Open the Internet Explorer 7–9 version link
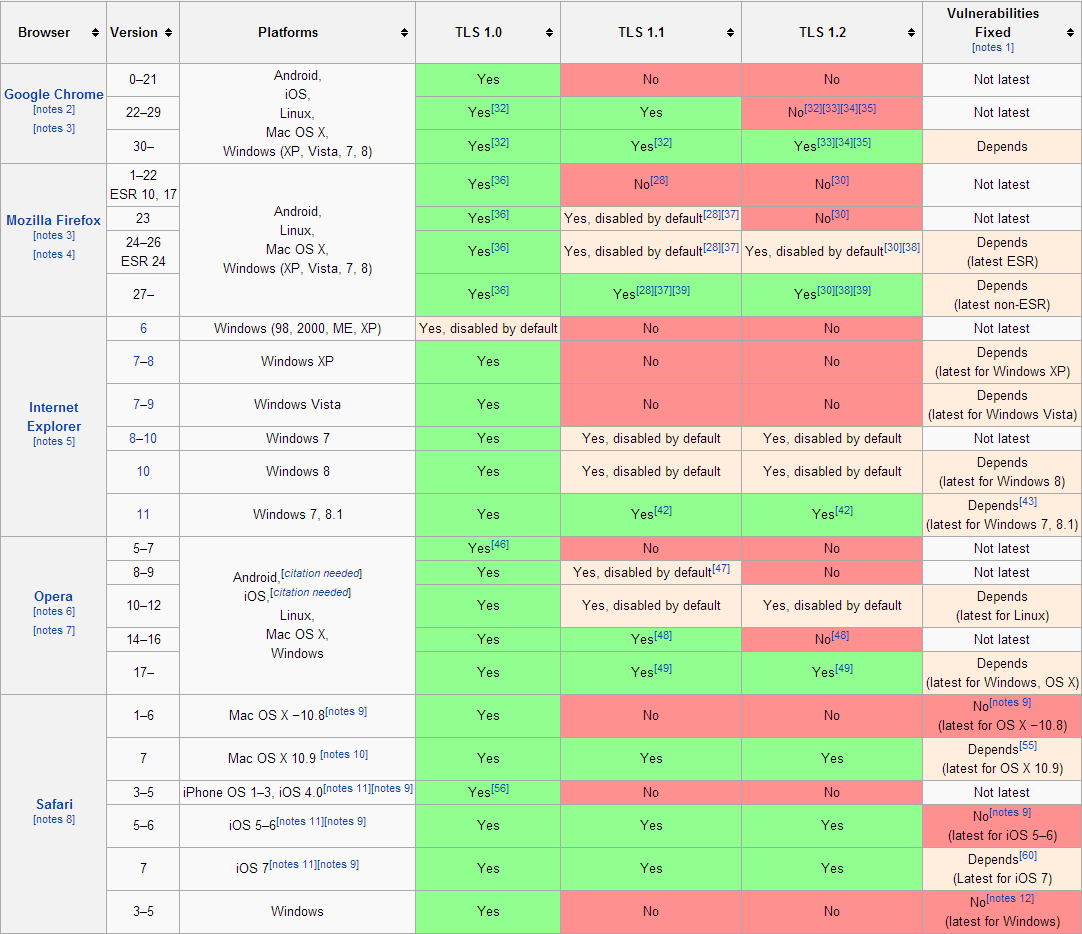Viewport: 1082px width, 934px height. click(144, 404)
